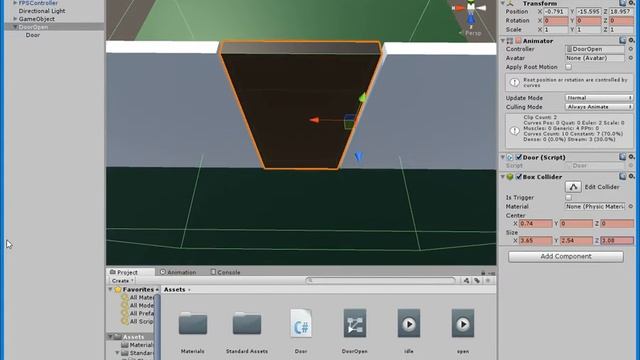Disable the Door (Script) component checkbox
640x360 pixels.
point(519,157)
